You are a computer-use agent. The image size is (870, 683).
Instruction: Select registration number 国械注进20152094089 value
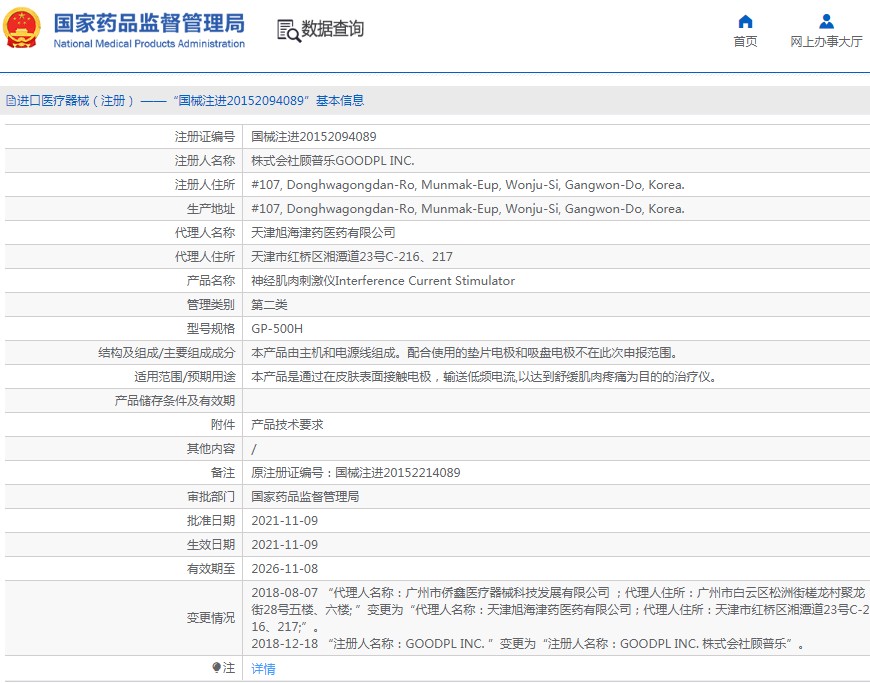313,137
